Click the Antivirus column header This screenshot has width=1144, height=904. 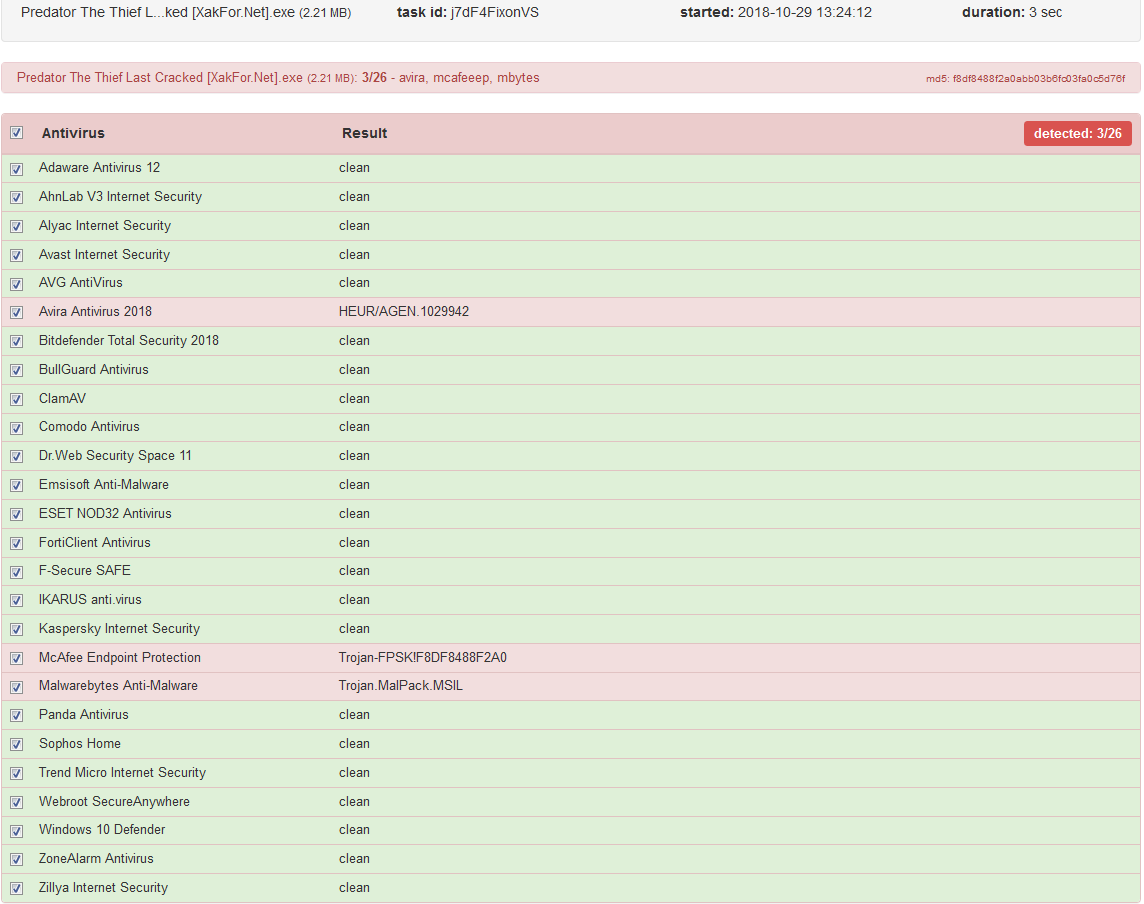click(x=73, y=133)
